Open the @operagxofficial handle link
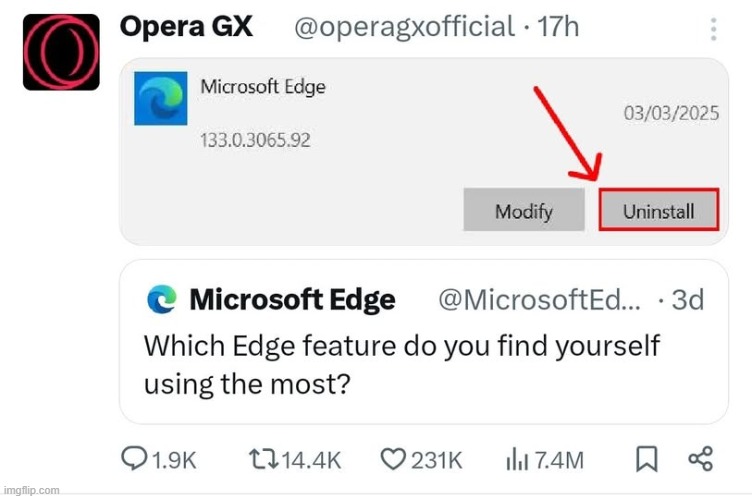The width and height of the screenshot is (752, 499). click(x=404, y=27)
